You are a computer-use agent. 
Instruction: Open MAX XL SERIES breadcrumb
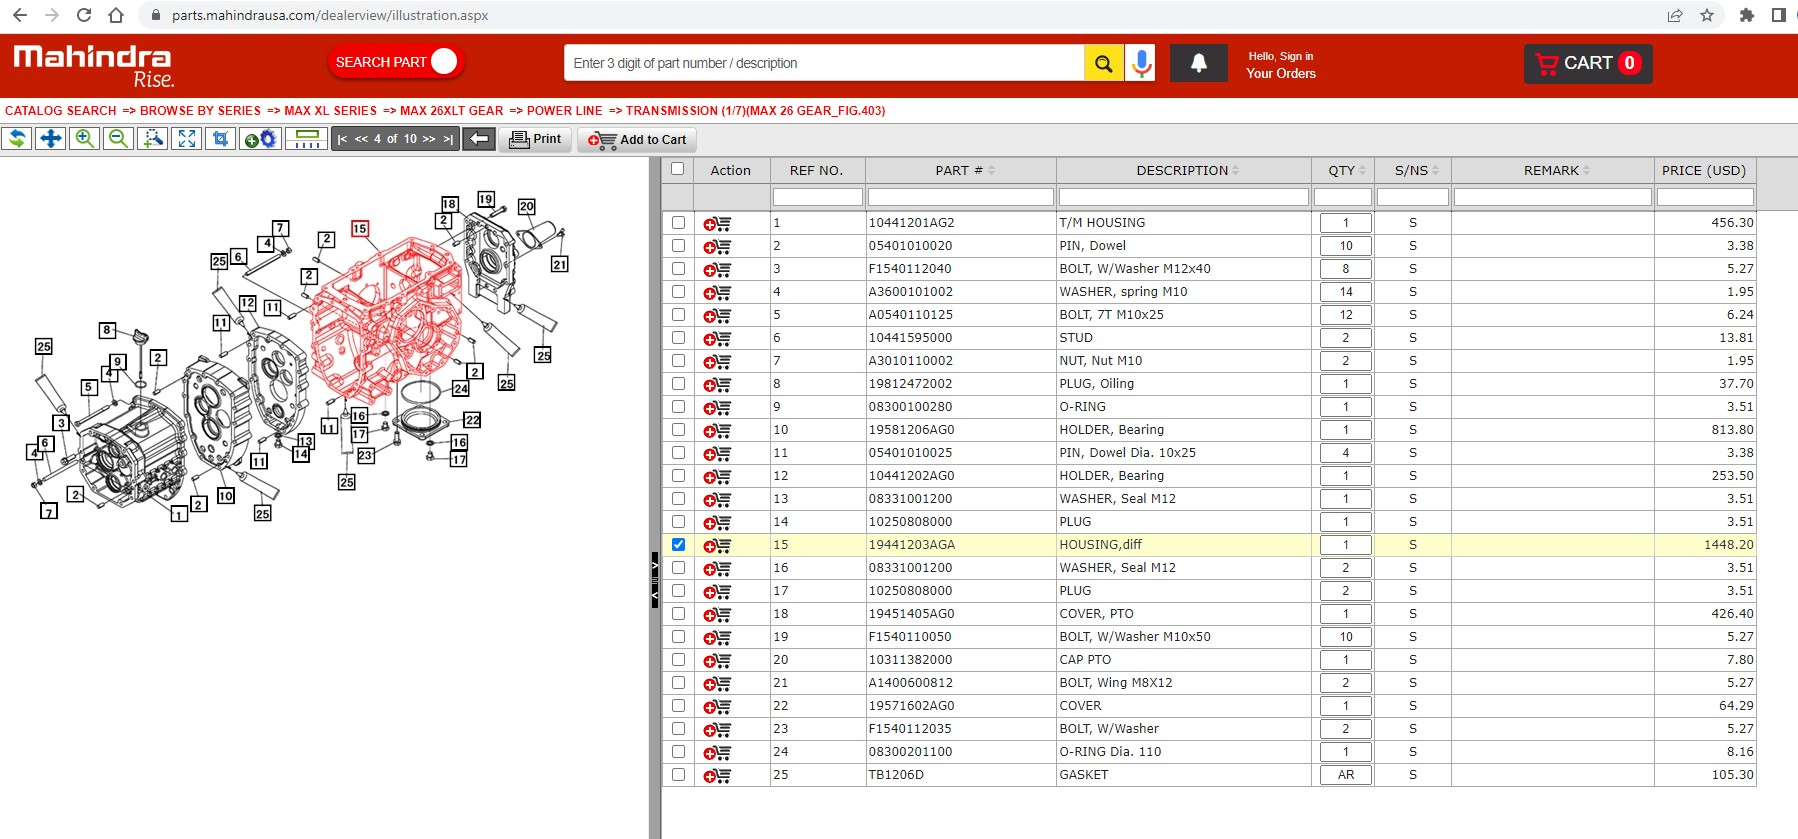point(330,111)
